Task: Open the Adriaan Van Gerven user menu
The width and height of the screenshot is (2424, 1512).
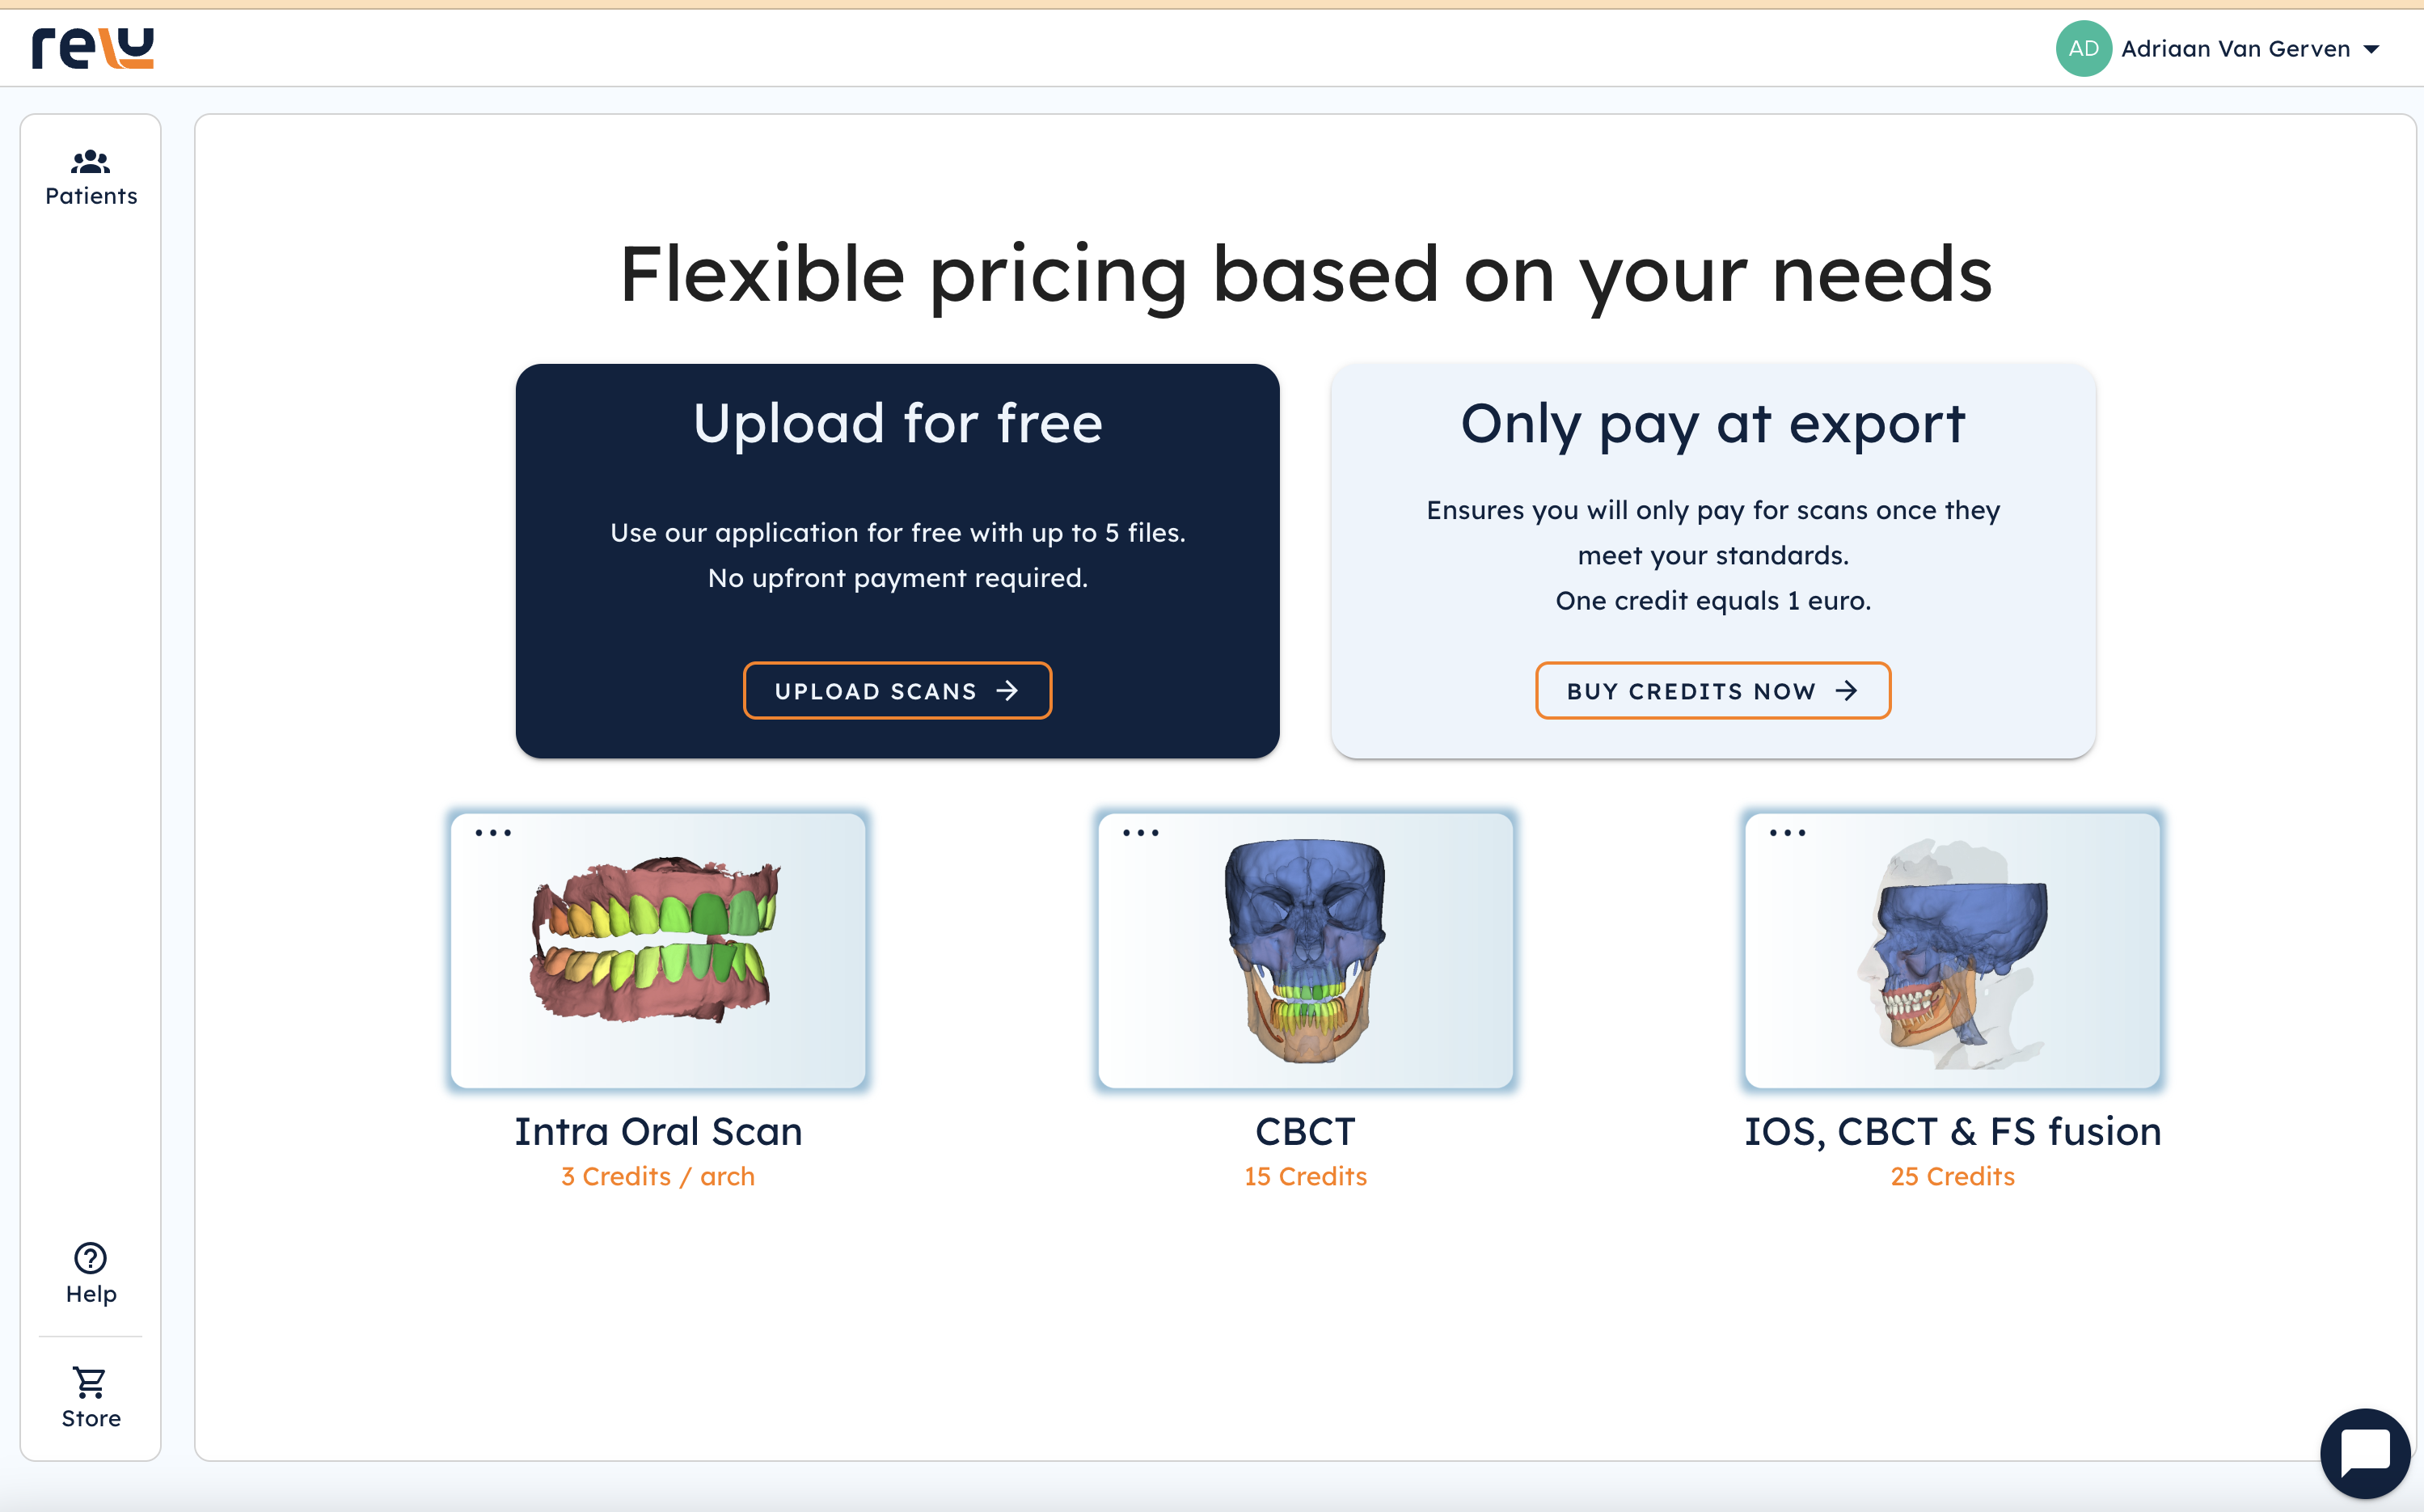Action: (x=2235, y=49)
